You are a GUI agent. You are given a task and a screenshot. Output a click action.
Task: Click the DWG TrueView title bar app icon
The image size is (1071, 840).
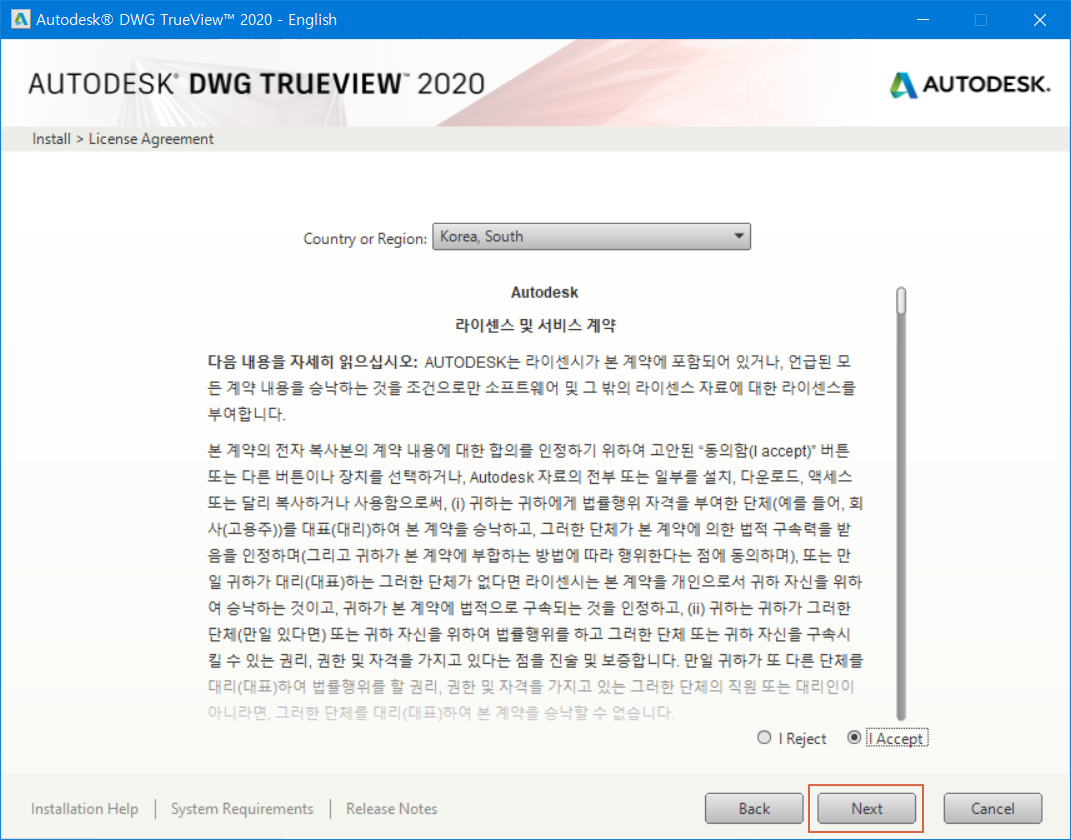(20, 19)
